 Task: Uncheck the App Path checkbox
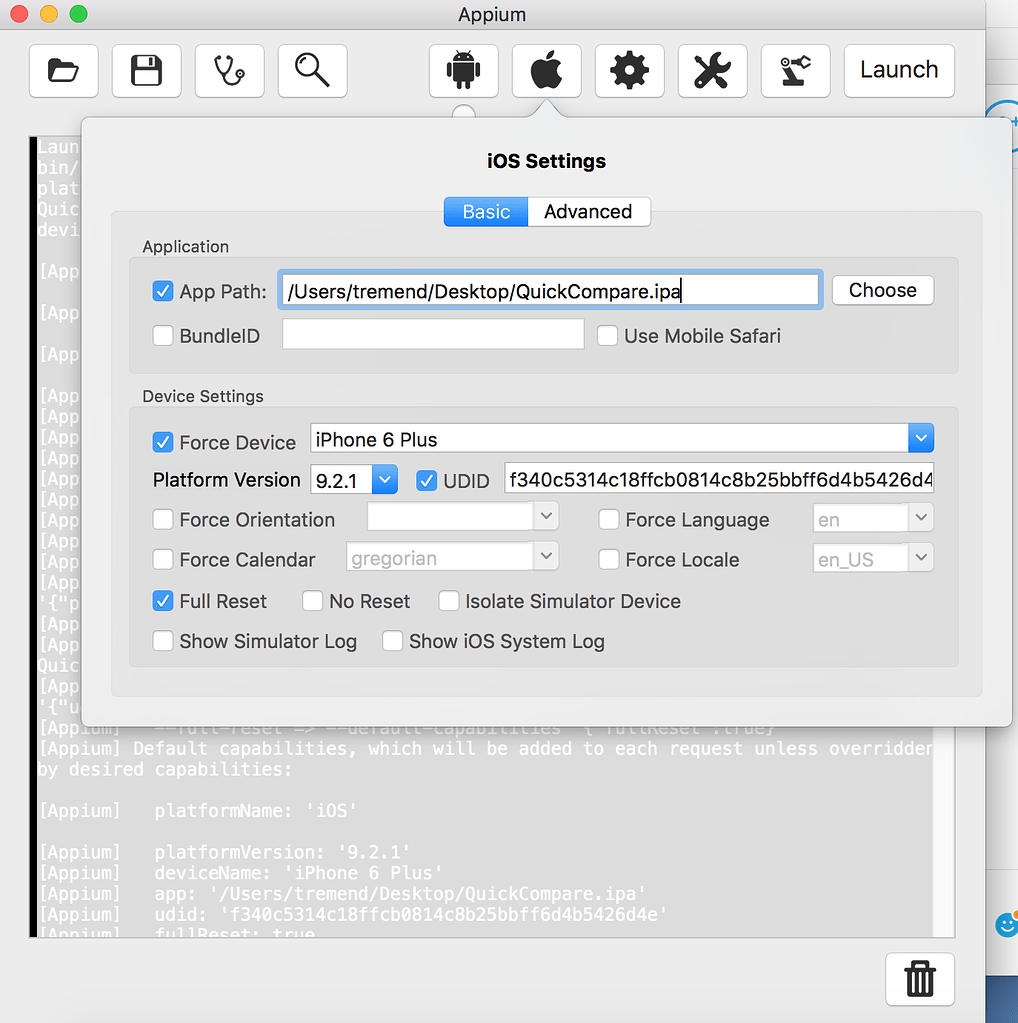pyautogui.click(x=162, y=291)
